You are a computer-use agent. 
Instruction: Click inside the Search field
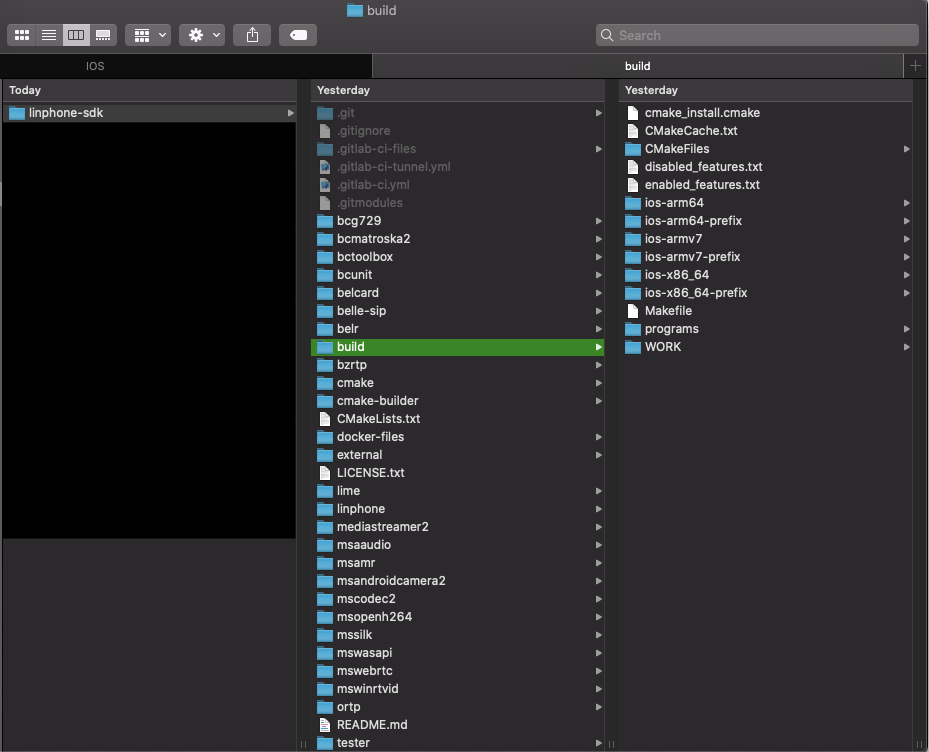pyautogui.click(x=755, y=34)
